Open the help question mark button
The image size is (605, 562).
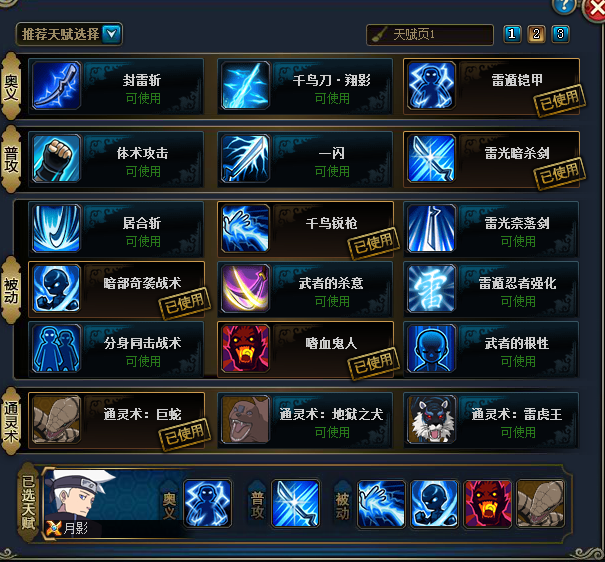click(564, 6)
